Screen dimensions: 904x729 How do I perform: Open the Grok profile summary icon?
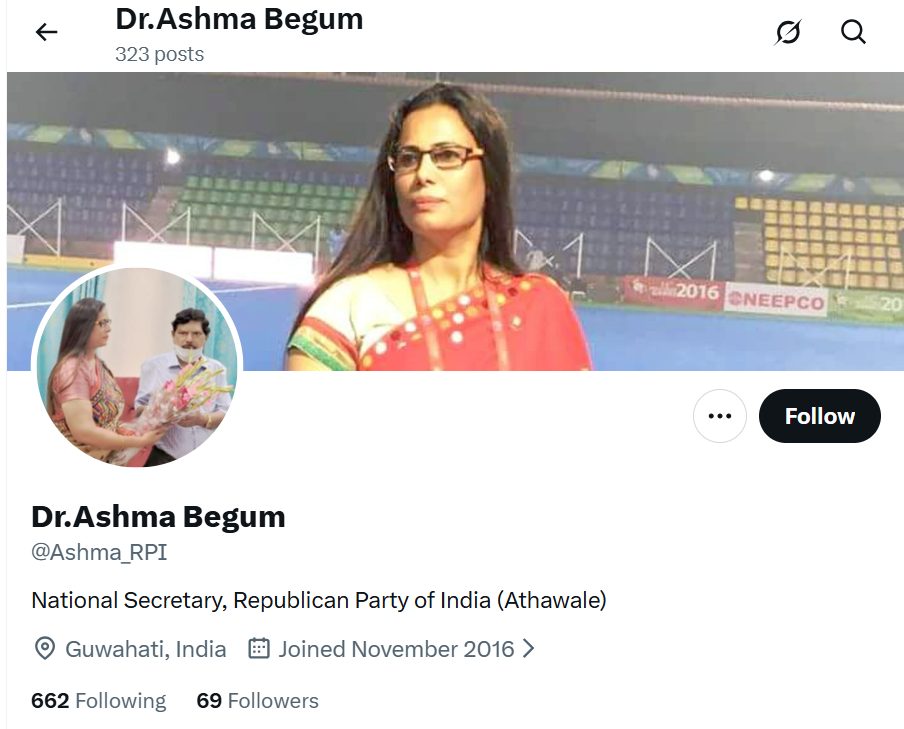click(x=788, y=32)
